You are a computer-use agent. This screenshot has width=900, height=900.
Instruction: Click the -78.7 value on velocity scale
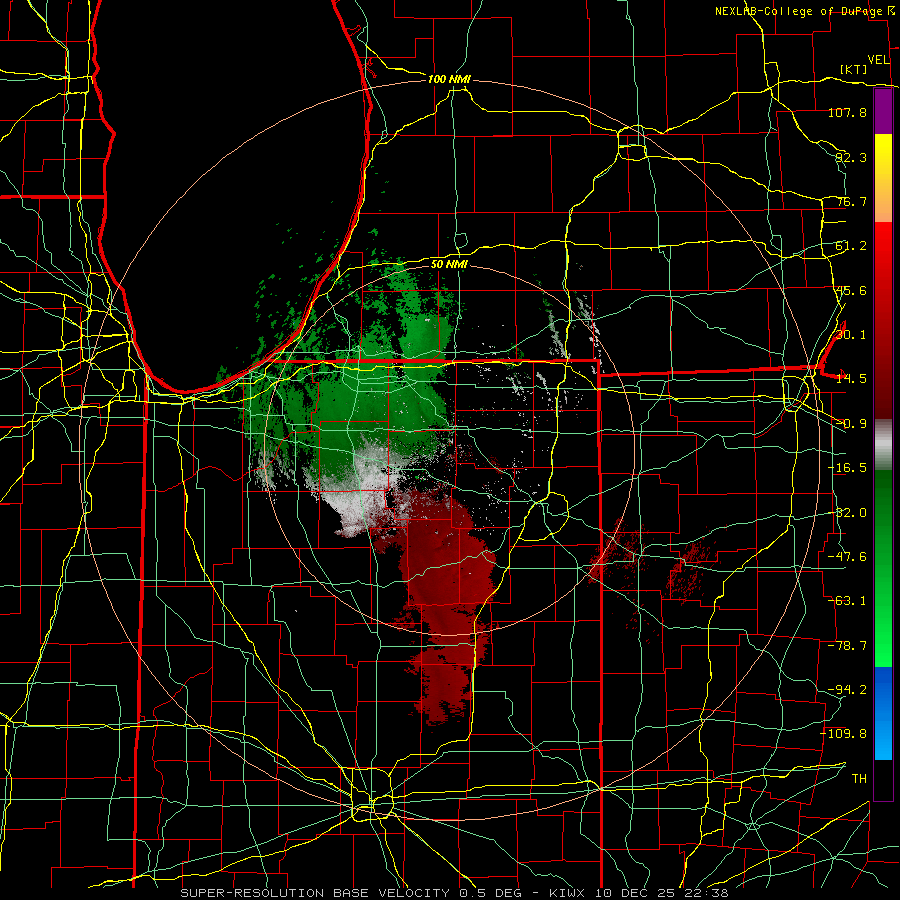[847, 646]
